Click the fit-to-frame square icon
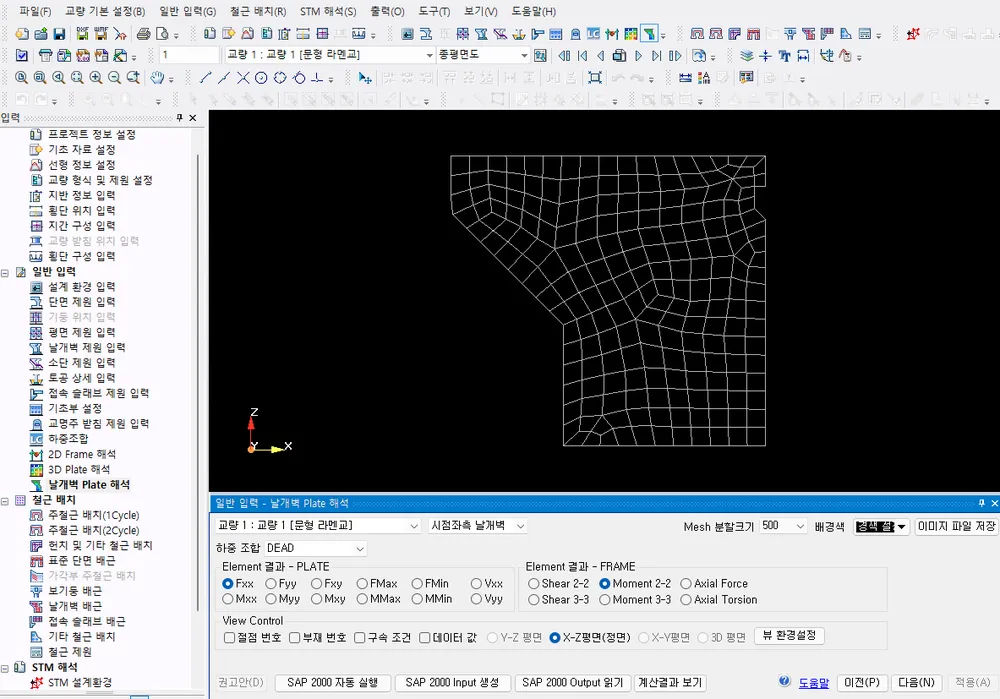Viewport: 1000px width, 699px height. coord(594,78)
